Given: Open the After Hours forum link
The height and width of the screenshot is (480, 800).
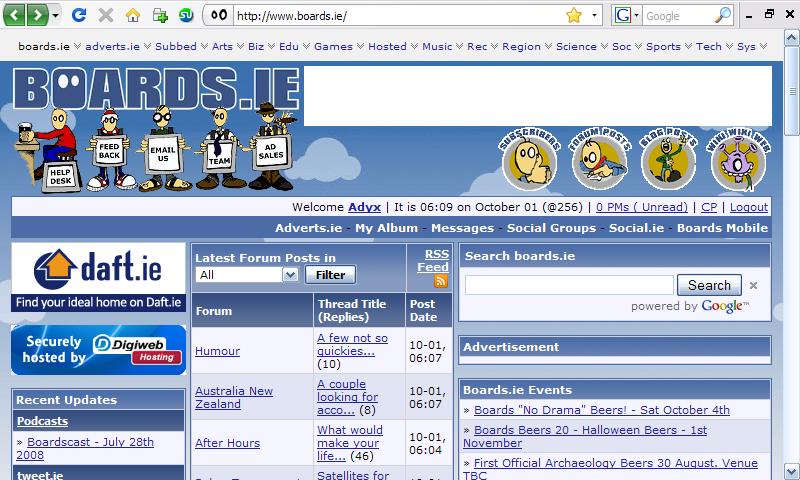Looking at the screenshot, I should (227, 443).
